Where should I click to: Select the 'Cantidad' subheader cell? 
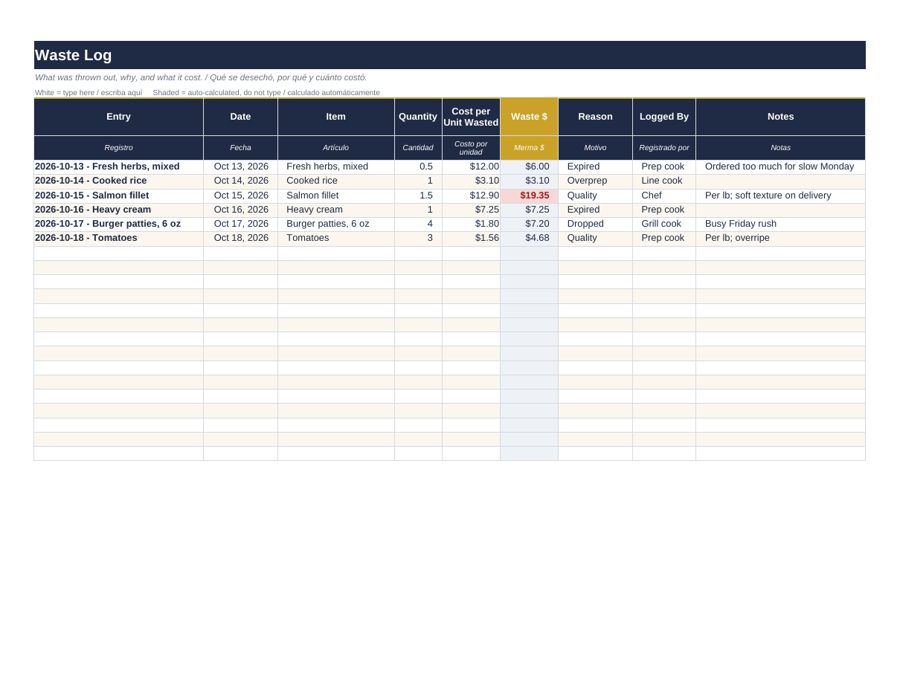tap(418, 147)
